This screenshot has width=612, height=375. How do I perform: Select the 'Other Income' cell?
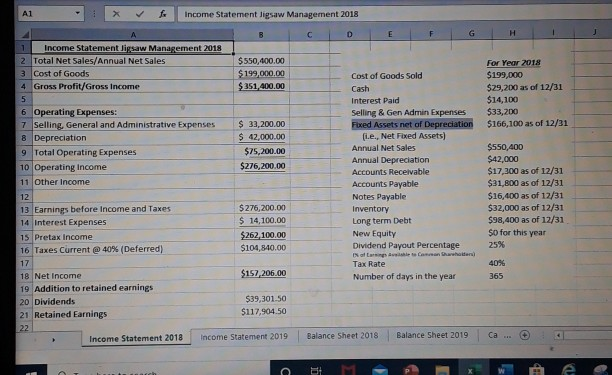click(133, 182)
